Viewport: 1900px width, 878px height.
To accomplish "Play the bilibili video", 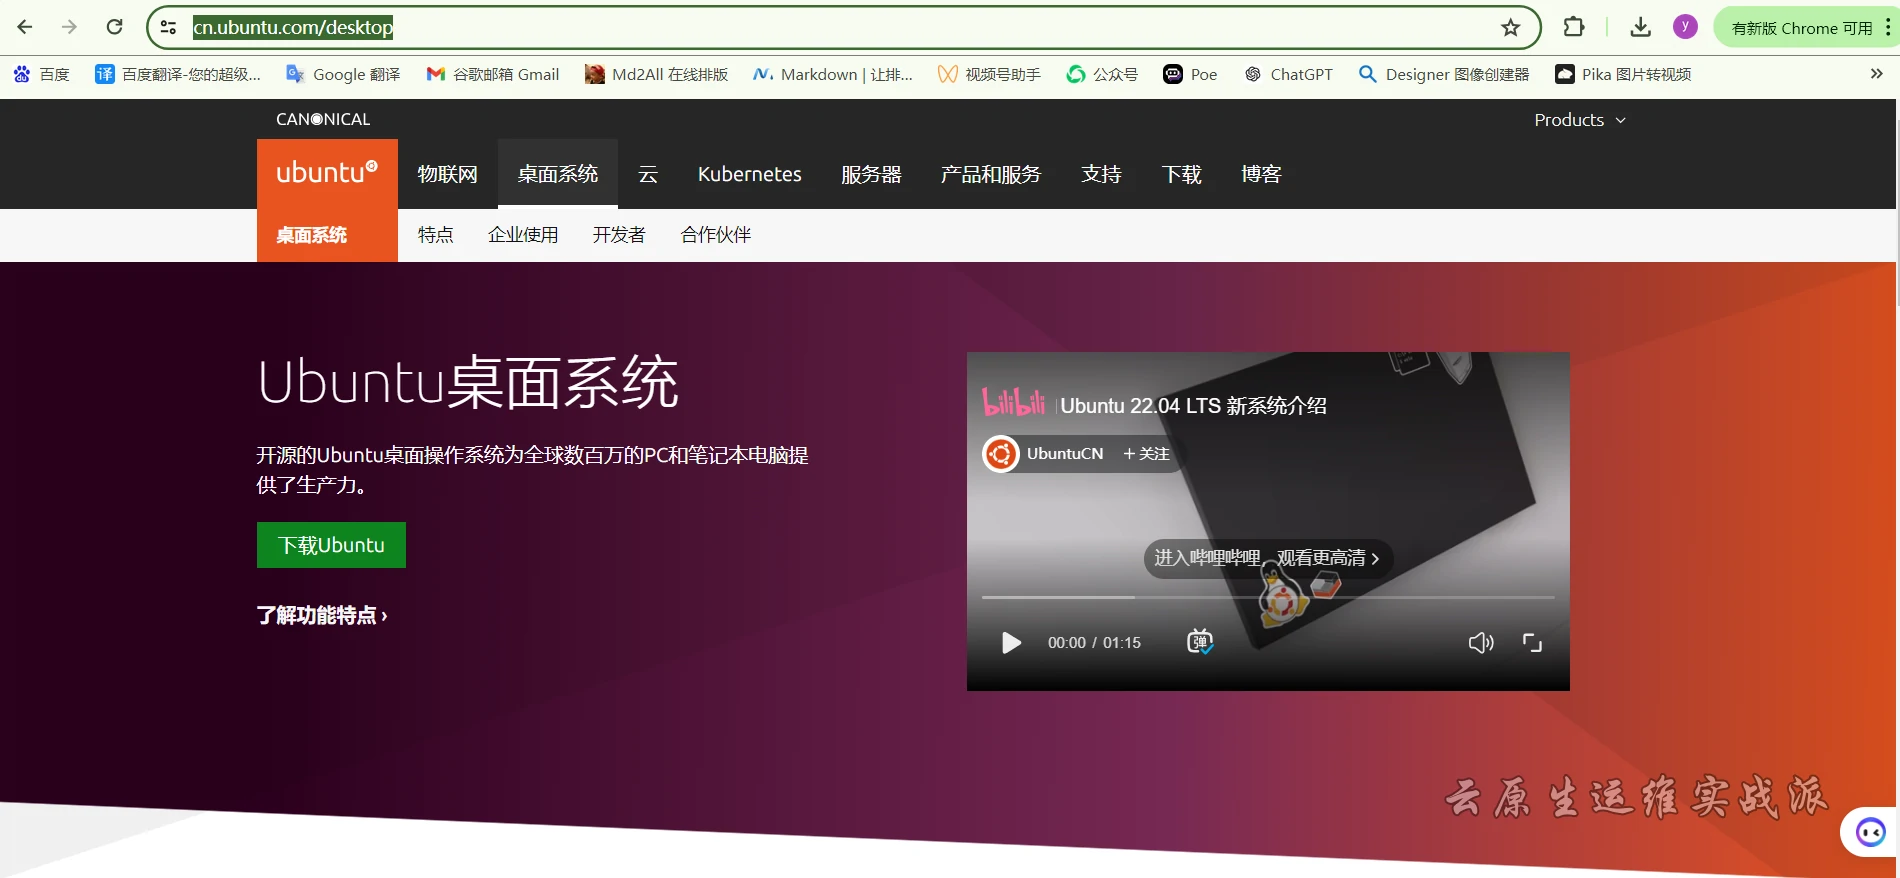I will (x=1011, y=643).
